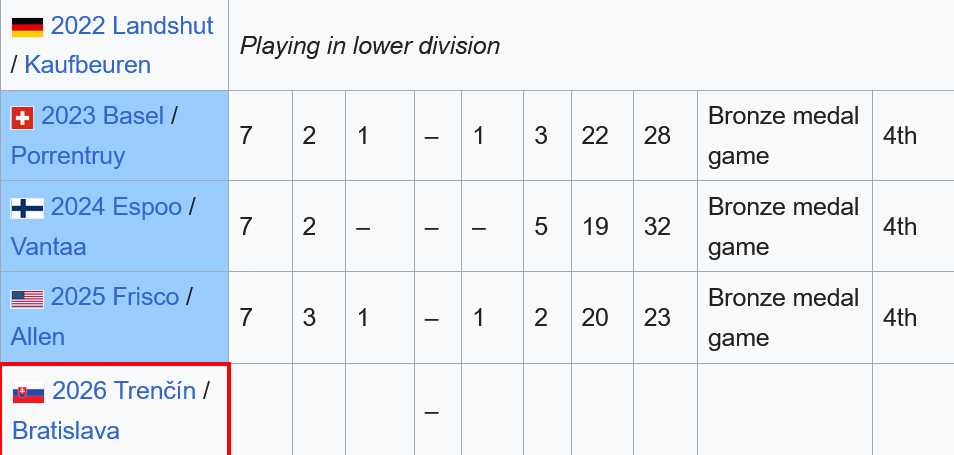Select Bronze medal game cell in 2024 row
The image size is (954, 455).
coord(783,226)
